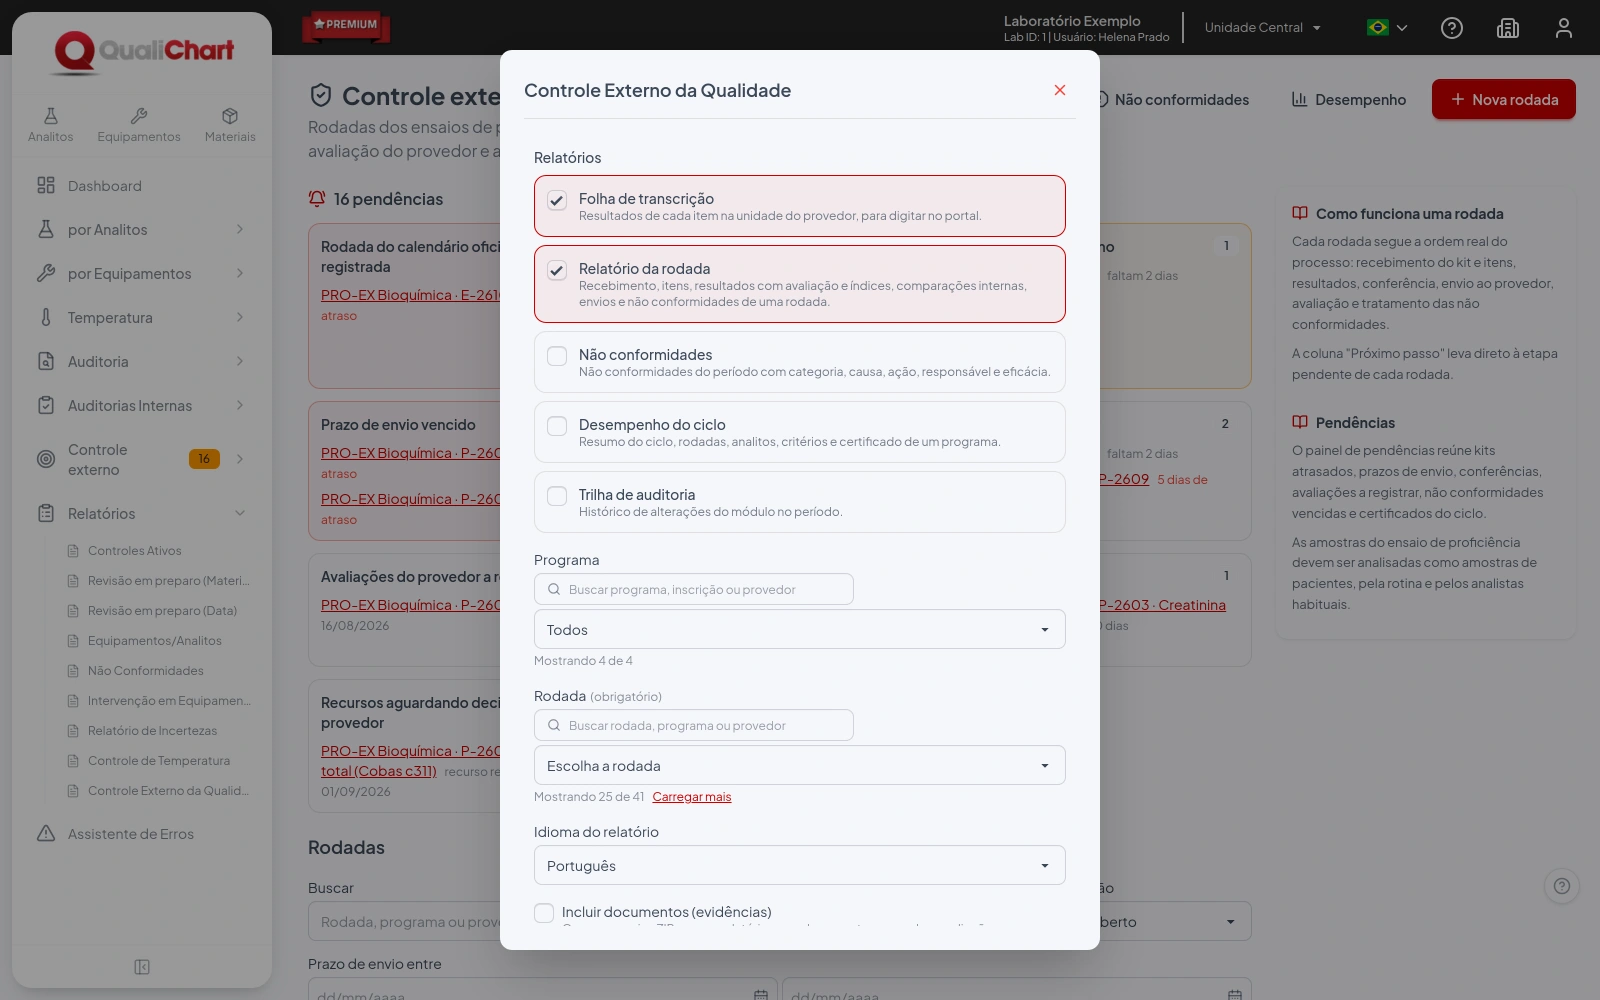
Task: Check Desempenho do ciclo checkbox
Action: click(x=557, y=425)
